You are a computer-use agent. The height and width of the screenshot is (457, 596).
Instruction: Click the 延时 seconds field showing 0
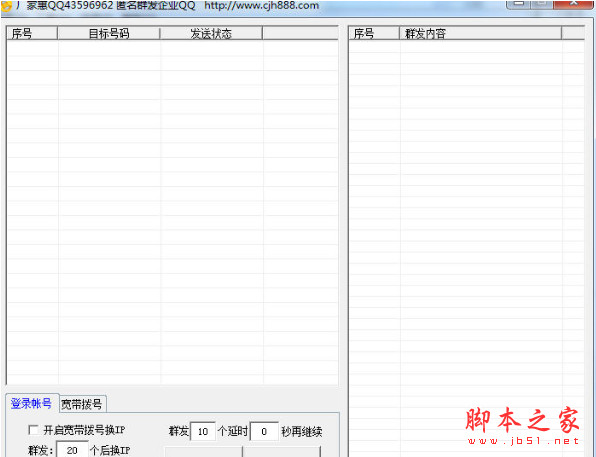[264, 432]
